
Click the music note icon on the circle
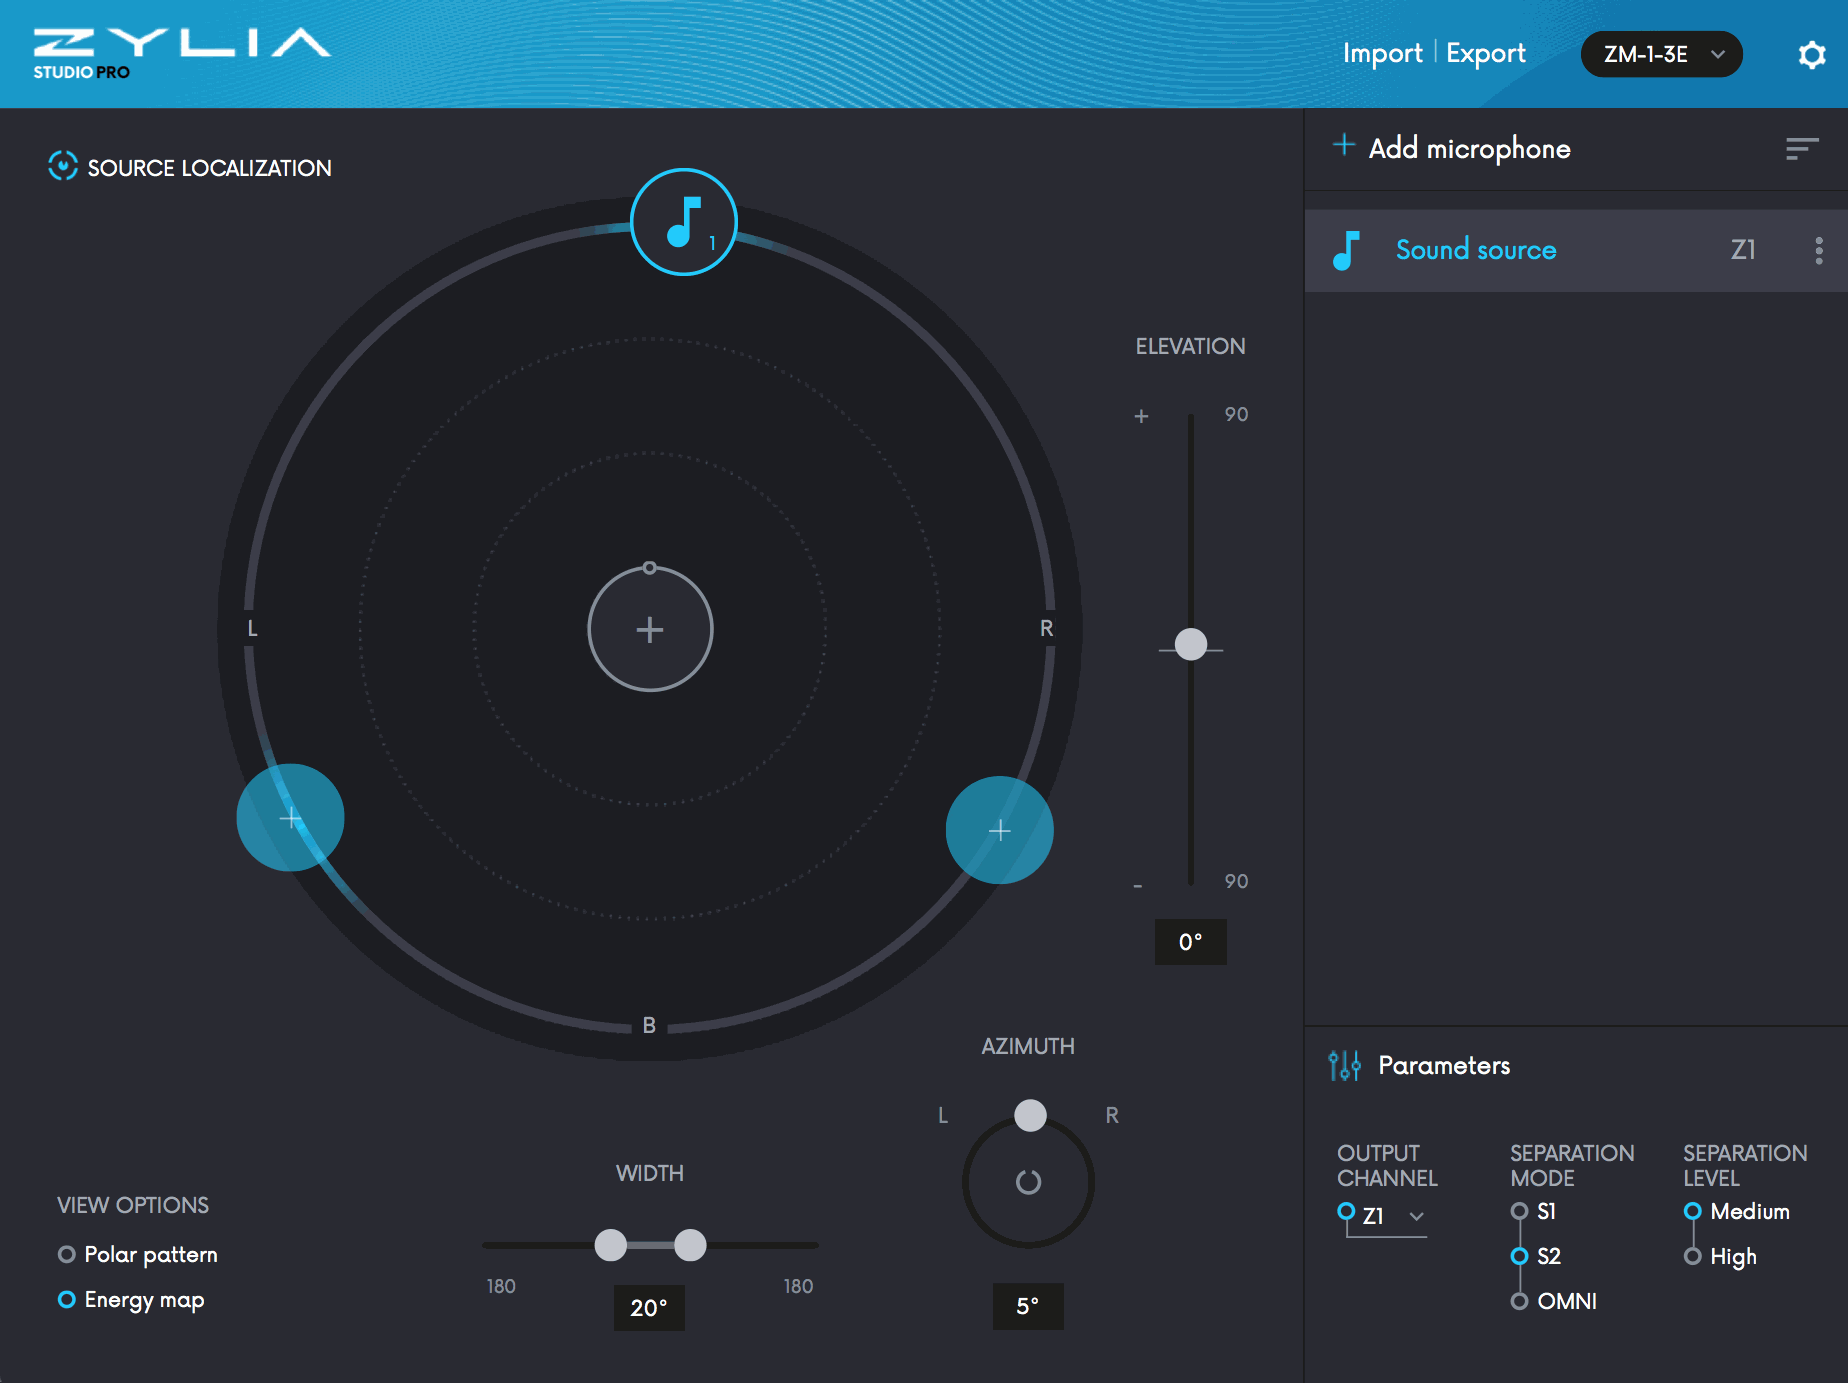pos(683,221)
